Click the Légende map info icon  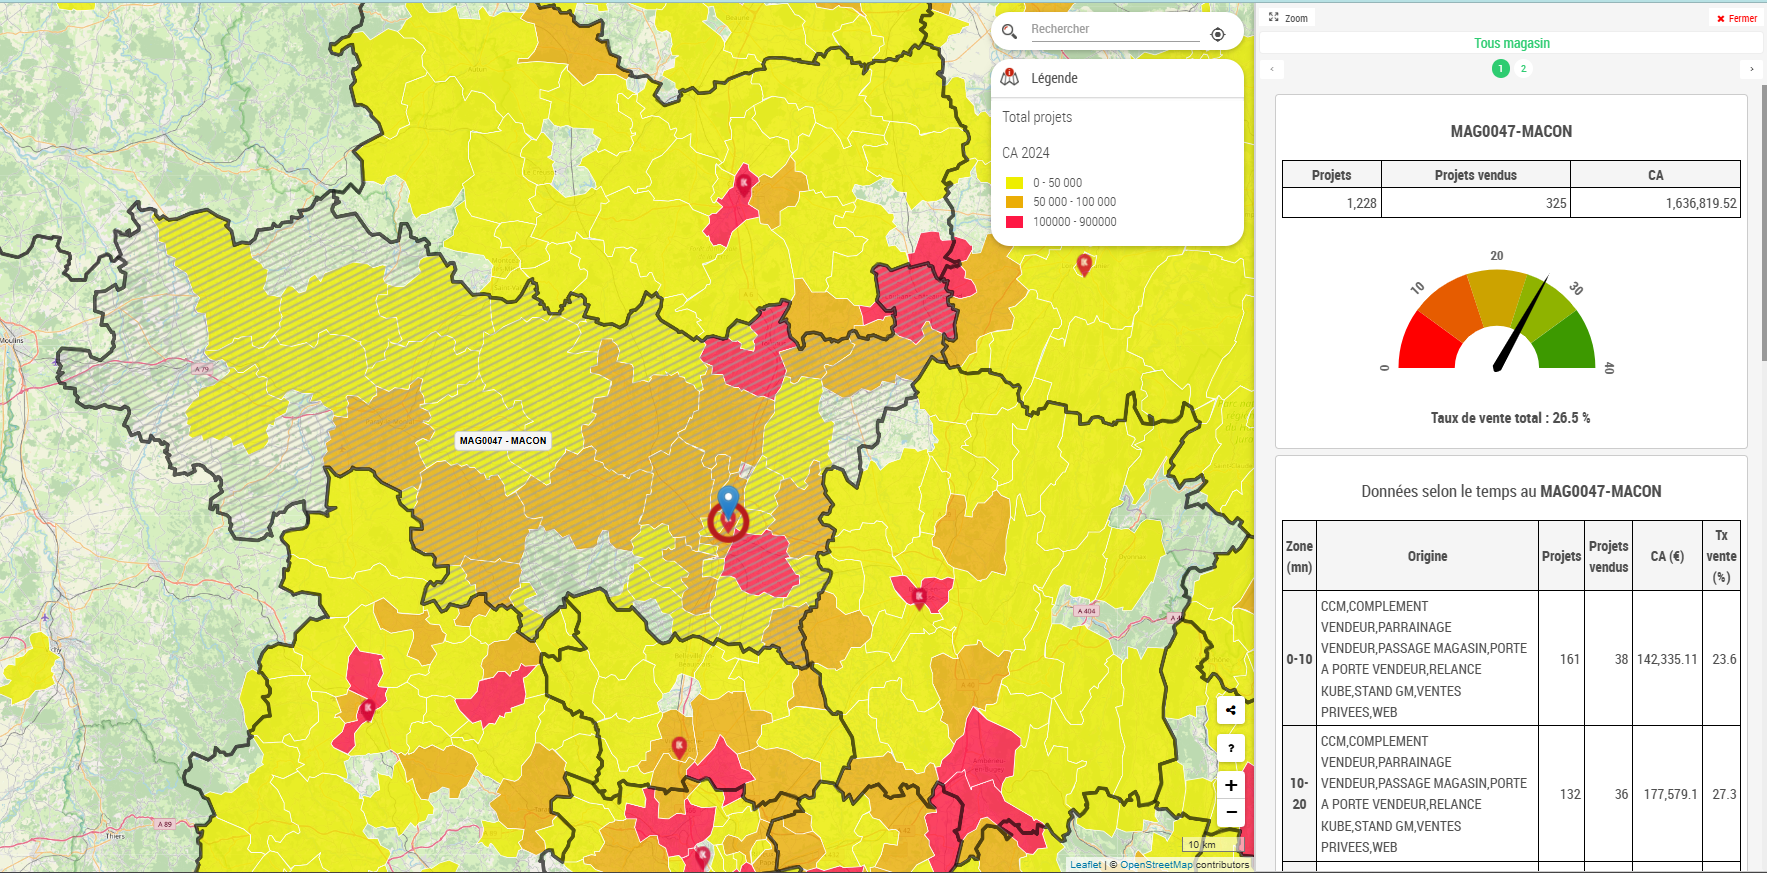(x=1010, y=78)
